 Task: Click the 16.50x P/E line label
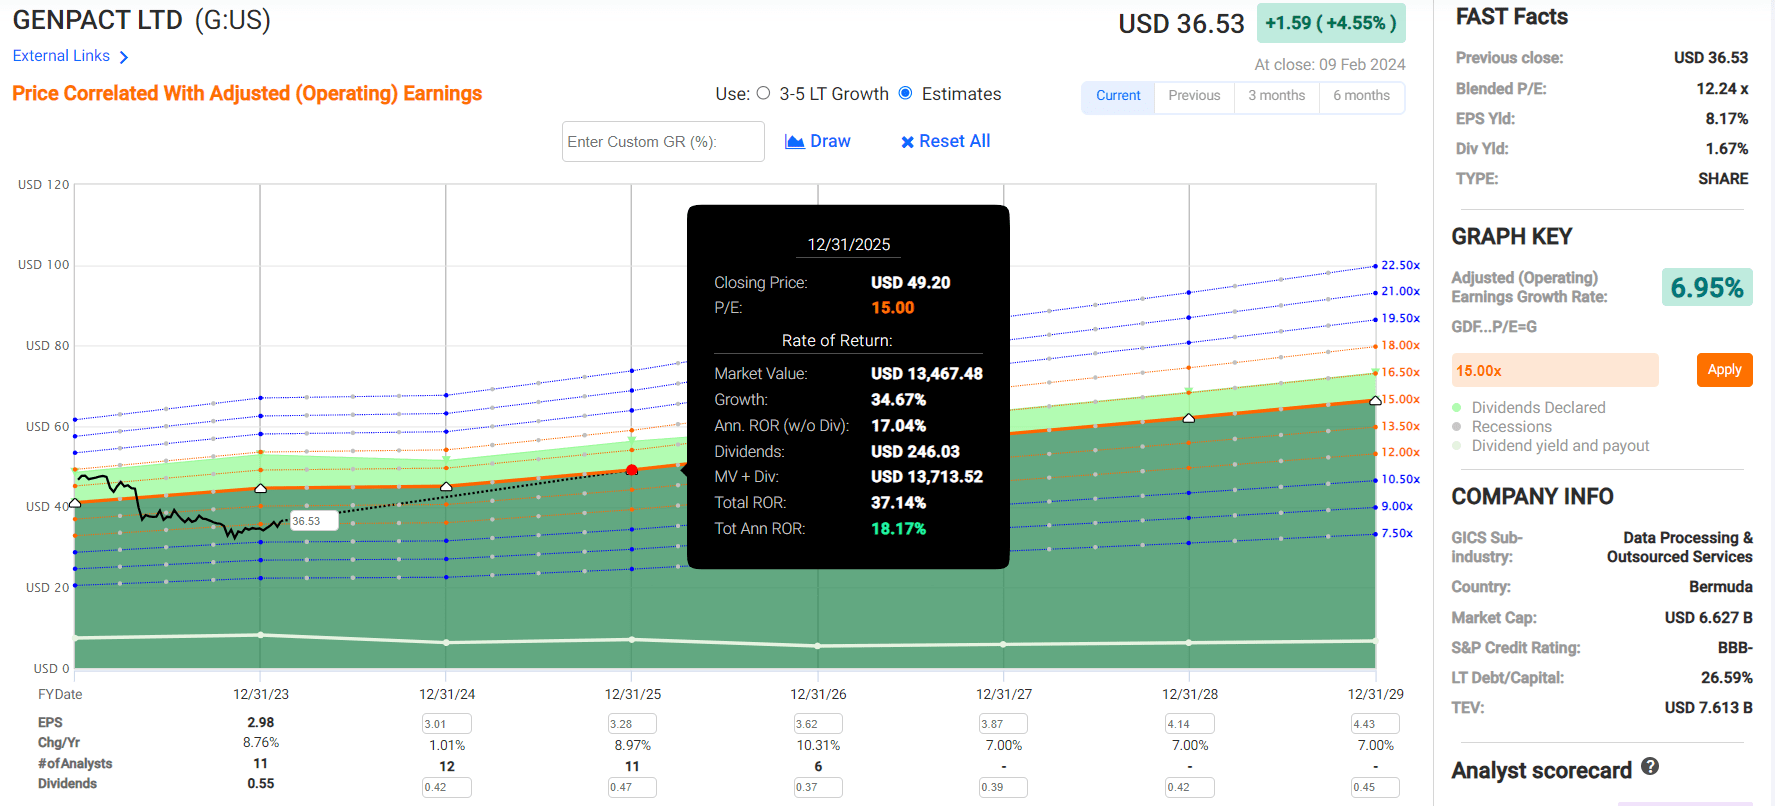point(1400,372)
